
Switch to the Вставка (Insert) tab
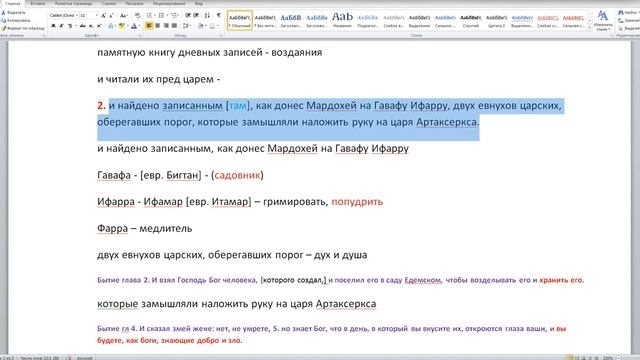tap(38, 4)
